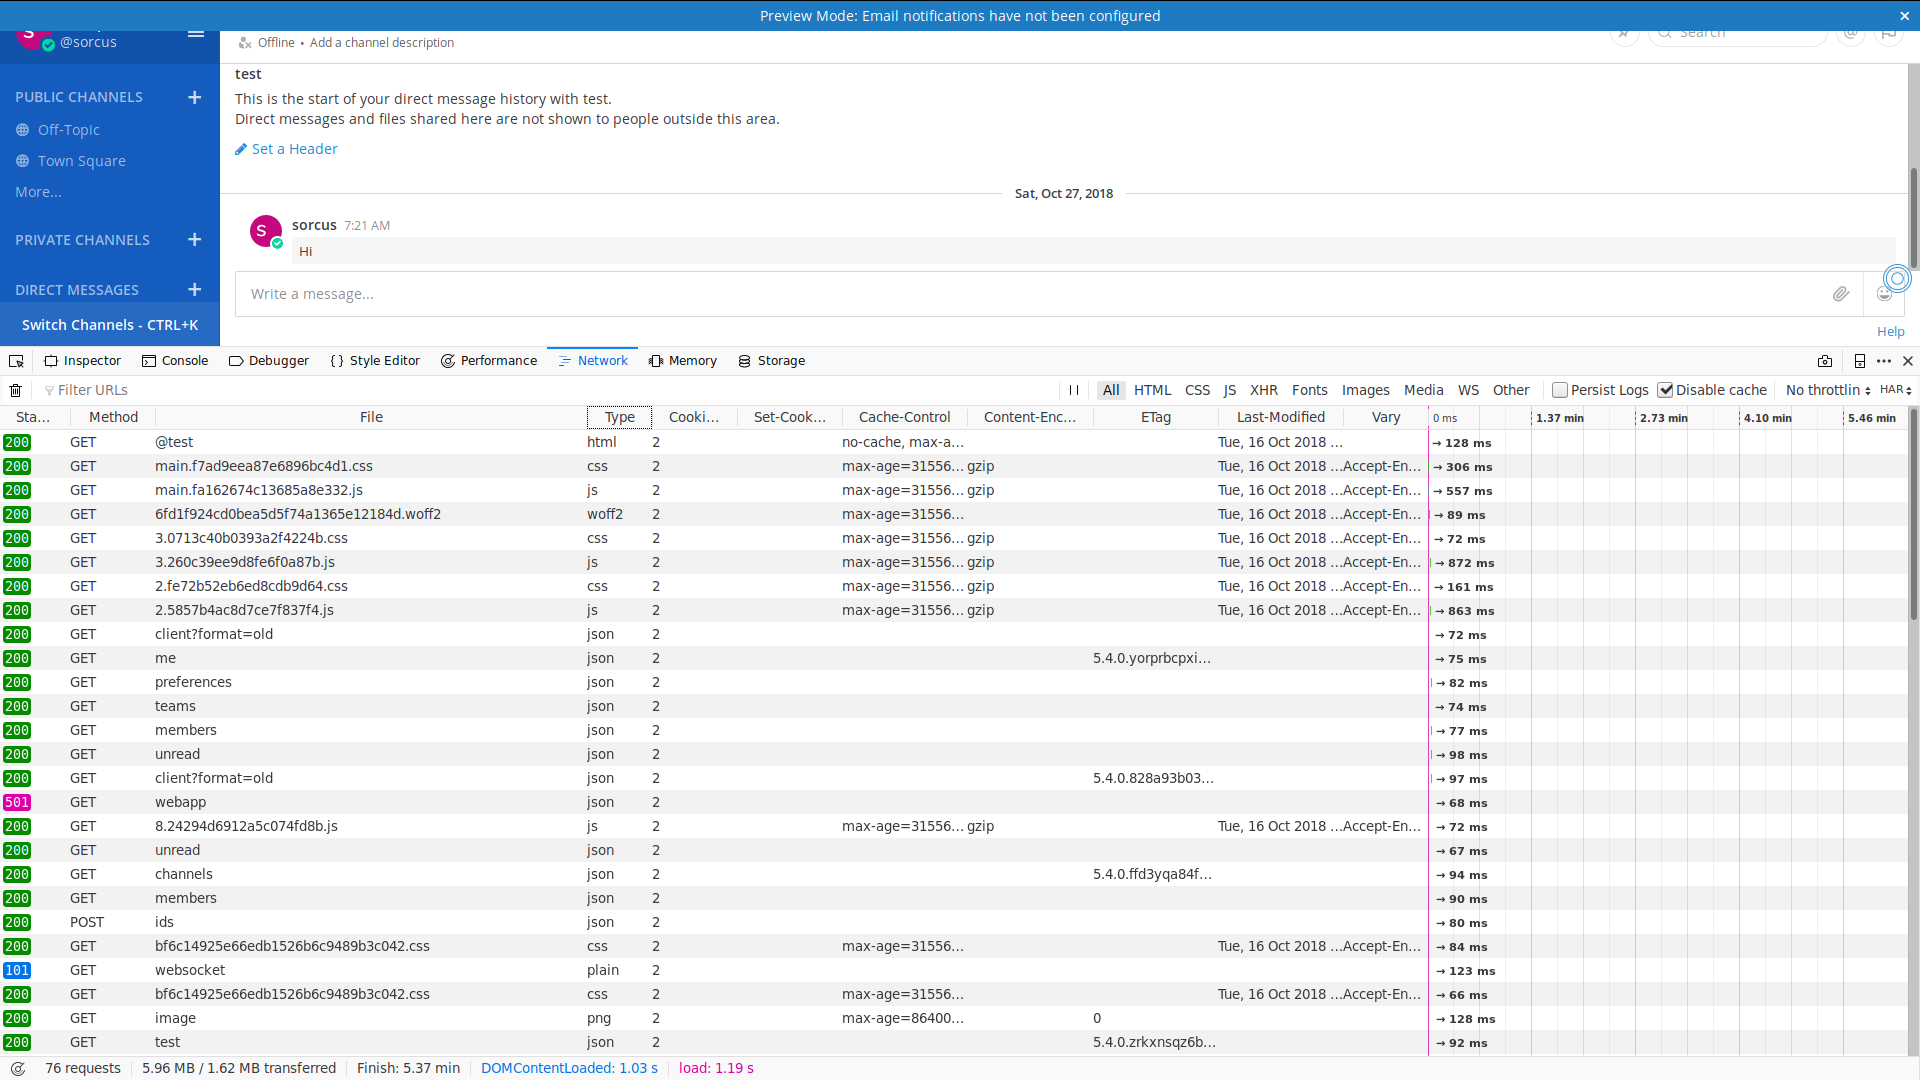Click the element picker icon
Screen dimensions: 1920x1080
tap(16, 361)
